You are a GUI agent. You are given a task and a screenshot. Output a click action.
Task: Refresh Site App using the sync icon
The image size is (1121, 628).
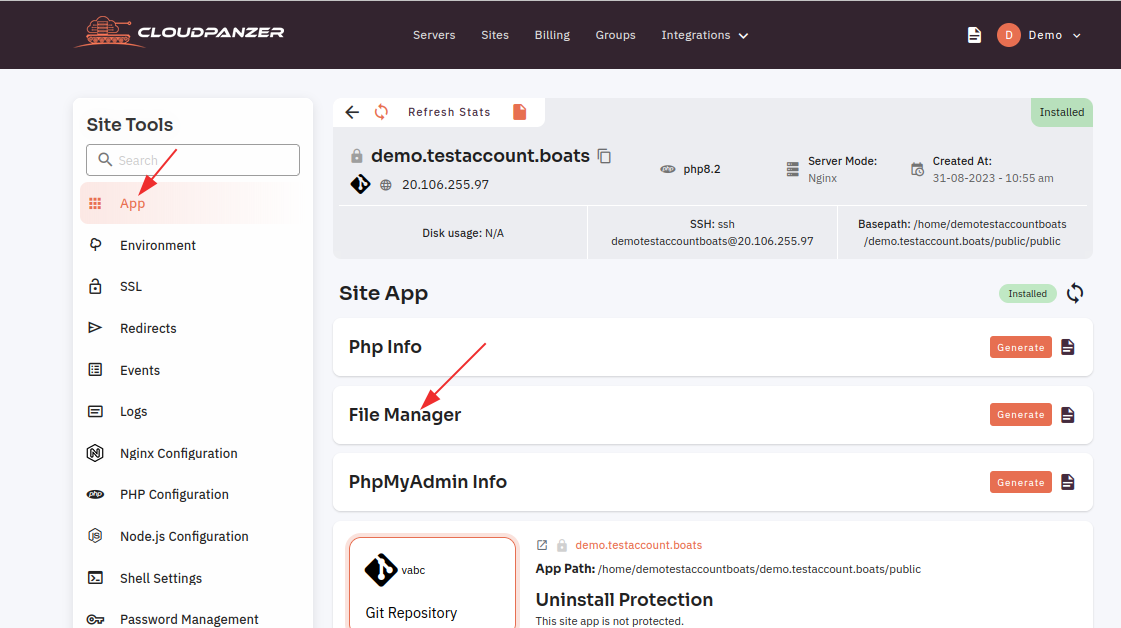pyautogui.click(x=1075, y=293)
